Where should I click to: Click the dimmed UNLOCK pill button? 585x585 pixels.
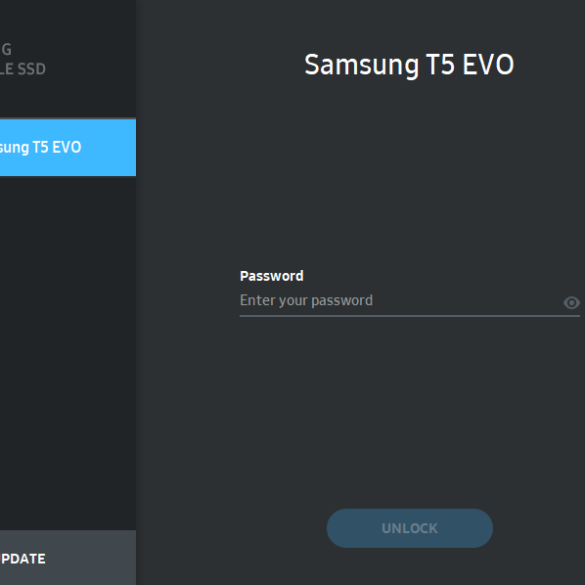click(410, 528)
